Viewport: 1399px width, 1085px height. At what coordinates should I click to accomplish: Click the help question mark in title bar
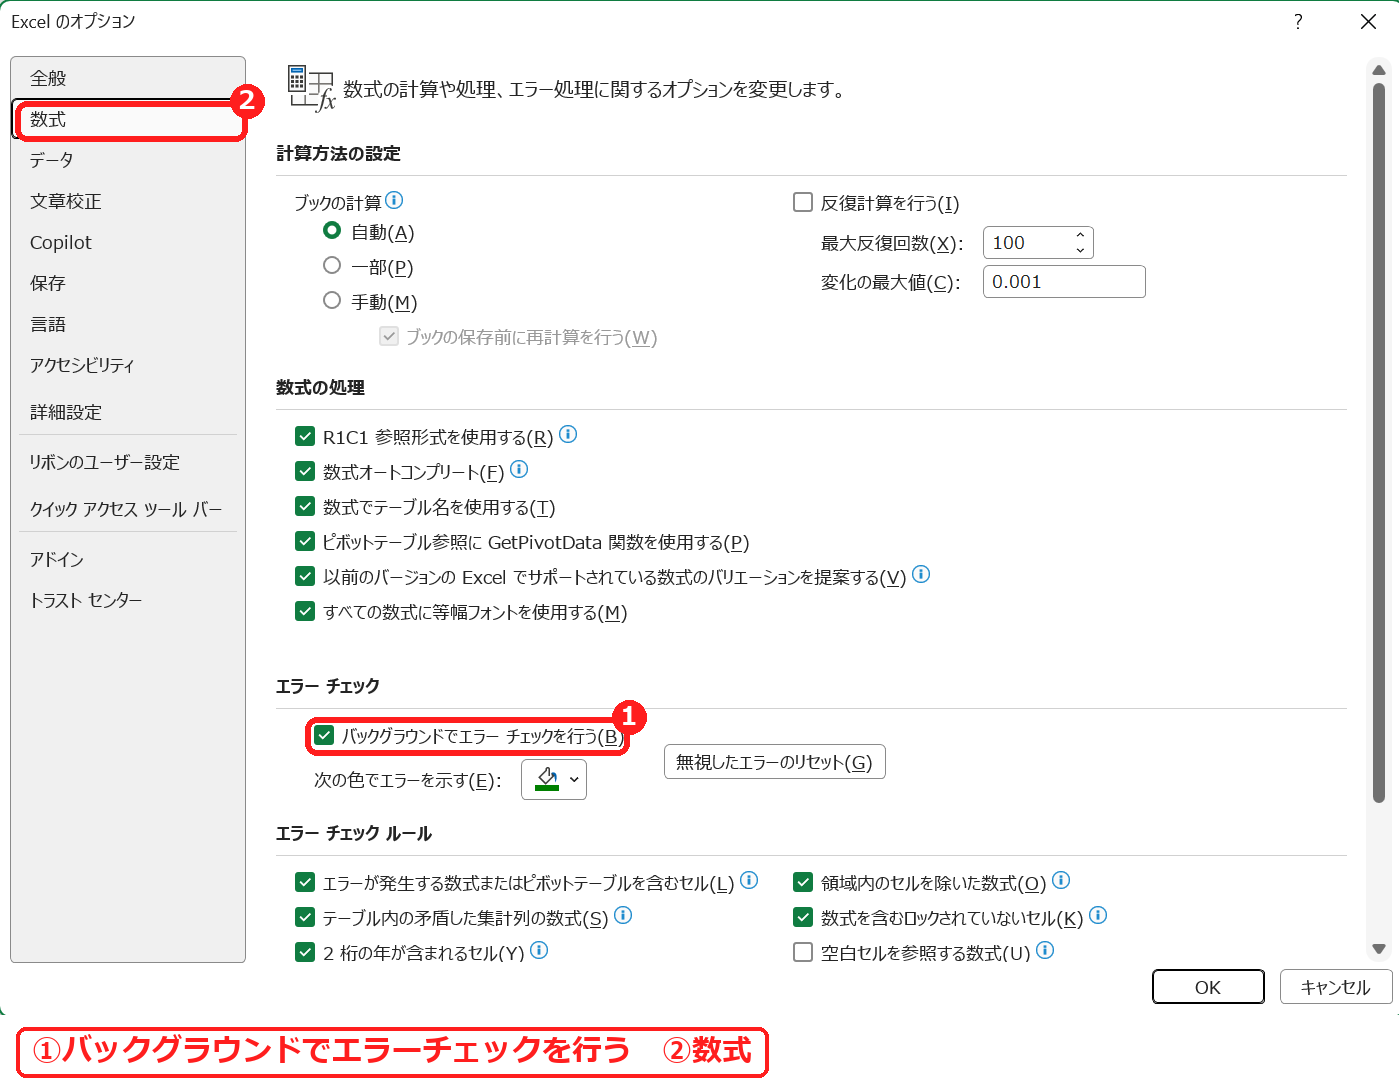click(x=1298, y=21)
